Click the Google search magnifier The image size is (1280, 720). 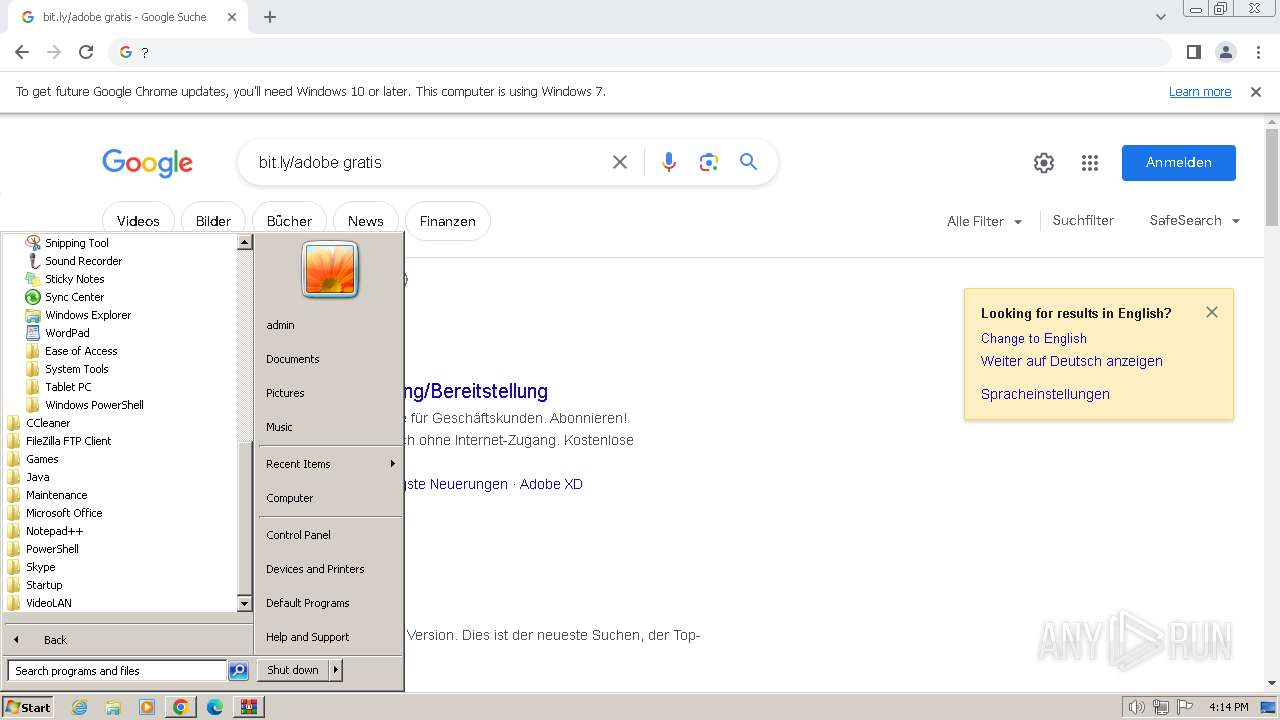click(748, 162)
